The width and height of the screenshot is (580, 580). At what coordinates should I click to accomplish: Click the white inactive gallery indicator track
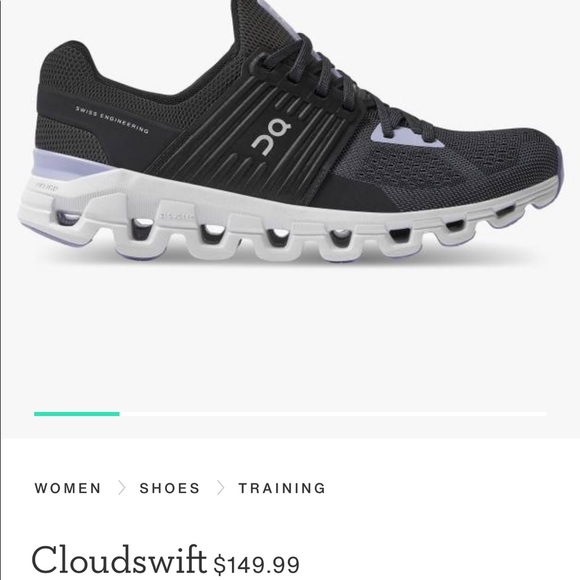coord(333,414)
